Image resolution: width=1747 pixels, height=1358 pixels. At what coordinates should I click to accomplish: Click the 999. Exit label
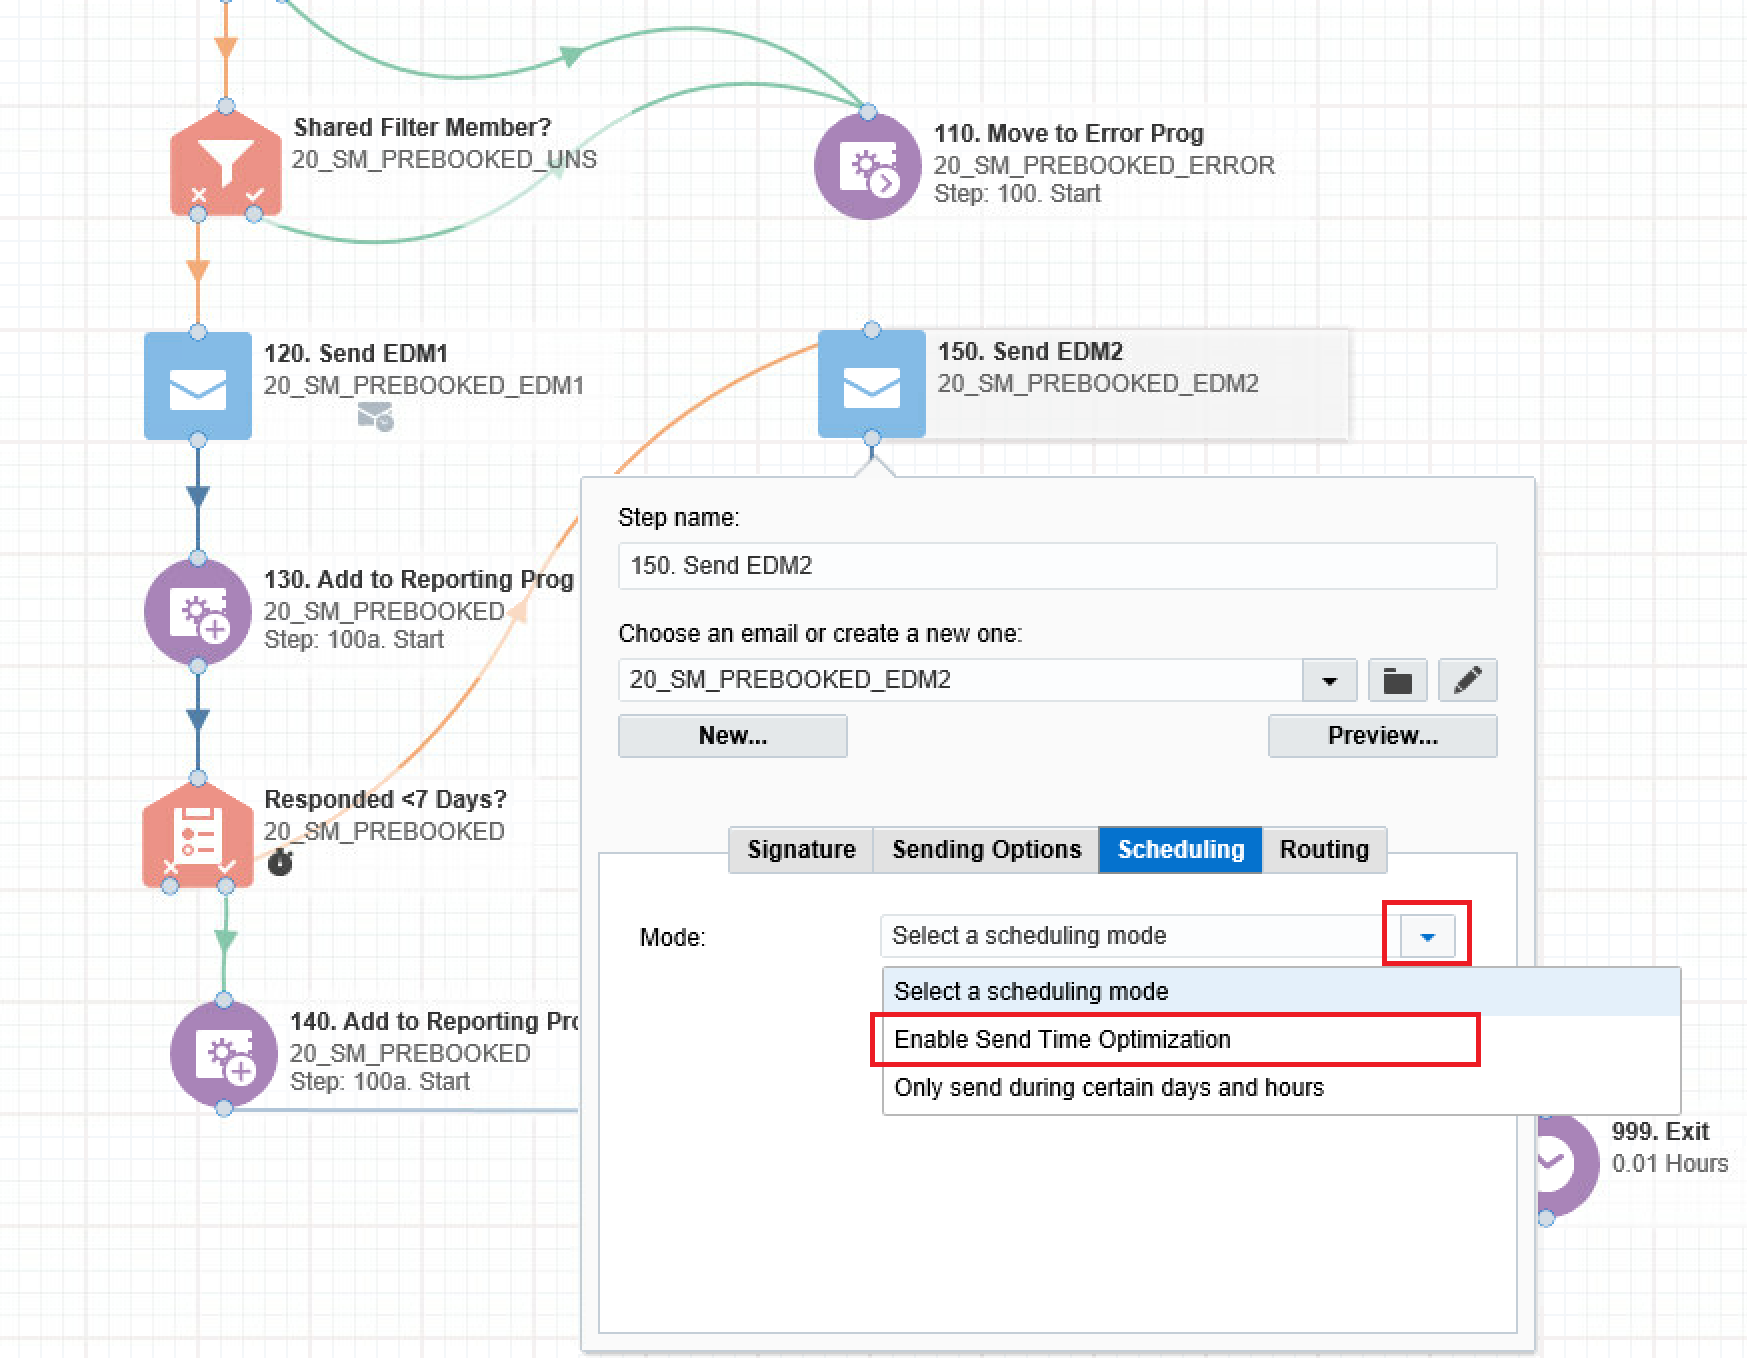tap(1661, 1132)
